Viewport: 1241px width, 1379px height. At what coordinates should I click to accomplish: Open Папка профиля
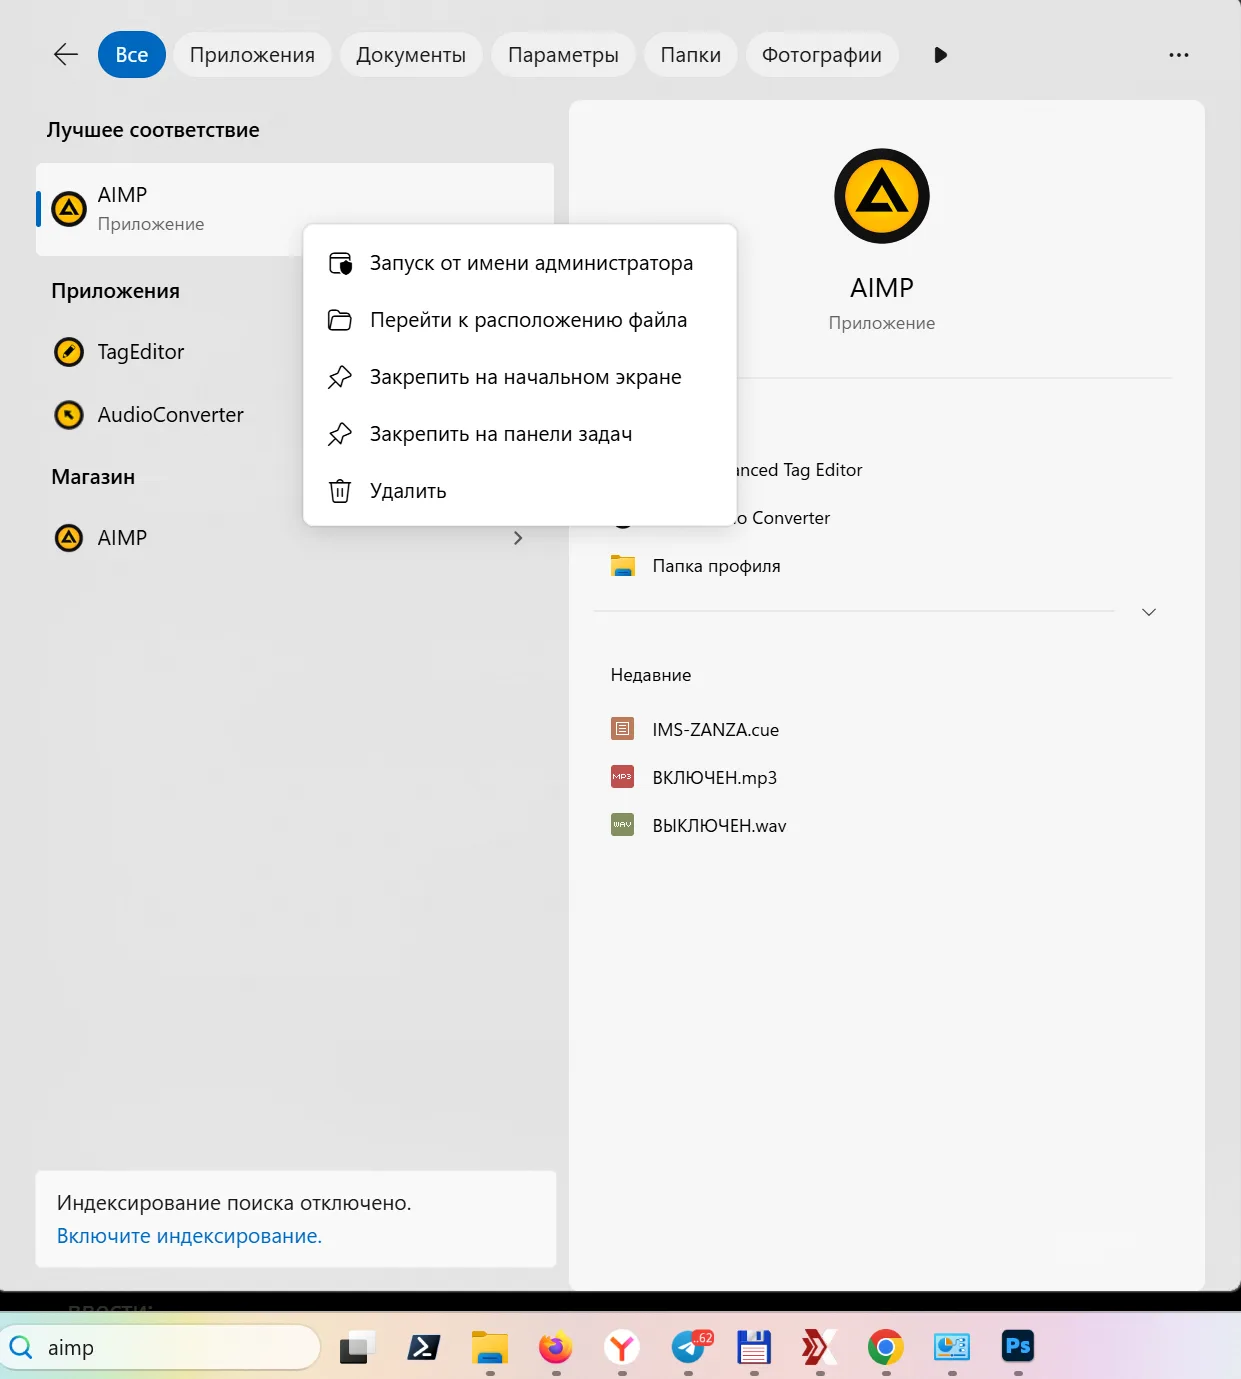716,566
